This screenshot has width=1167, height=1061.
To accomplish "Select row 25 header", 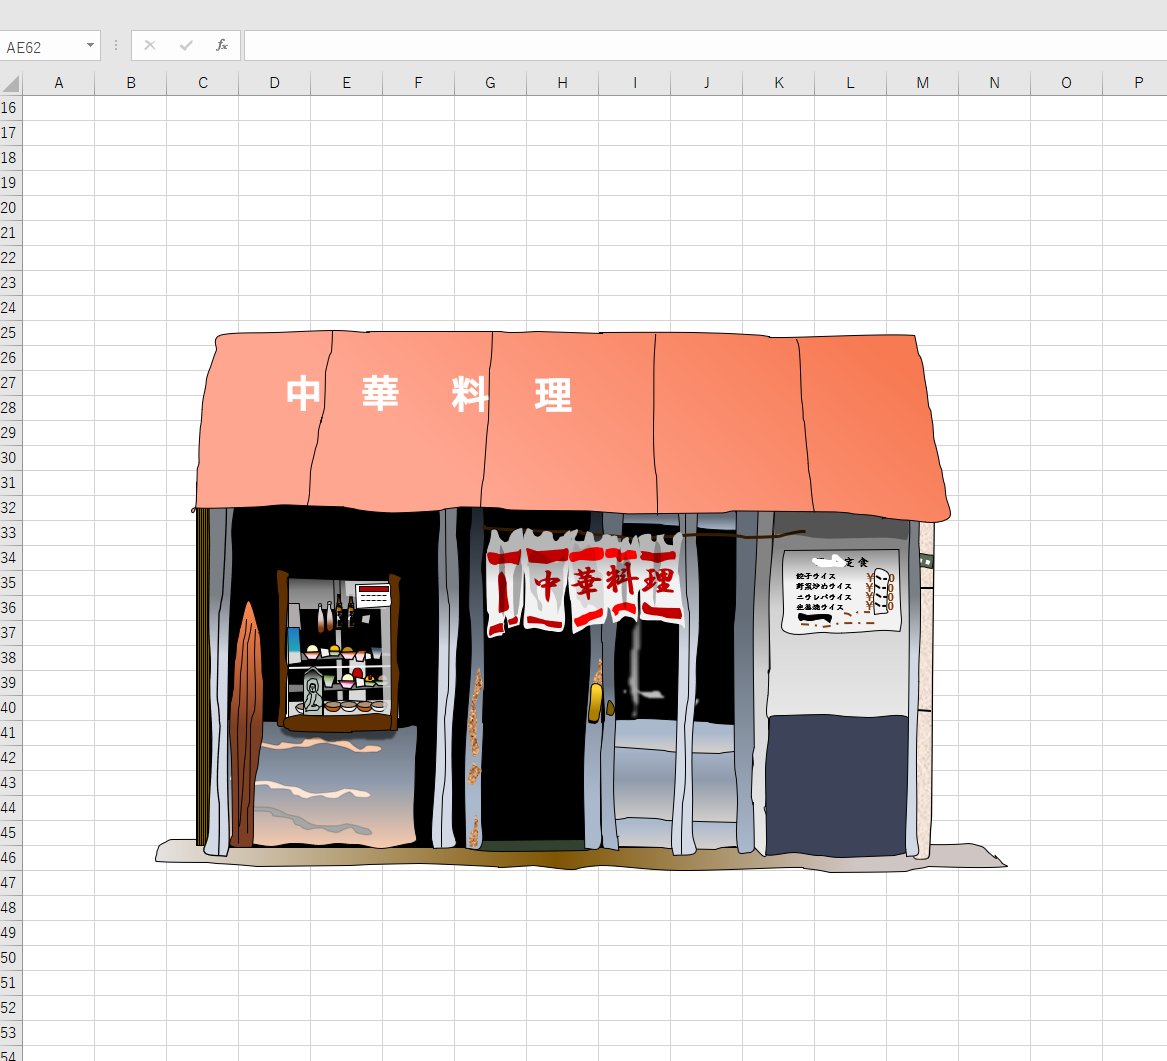I will coord(10,333).
